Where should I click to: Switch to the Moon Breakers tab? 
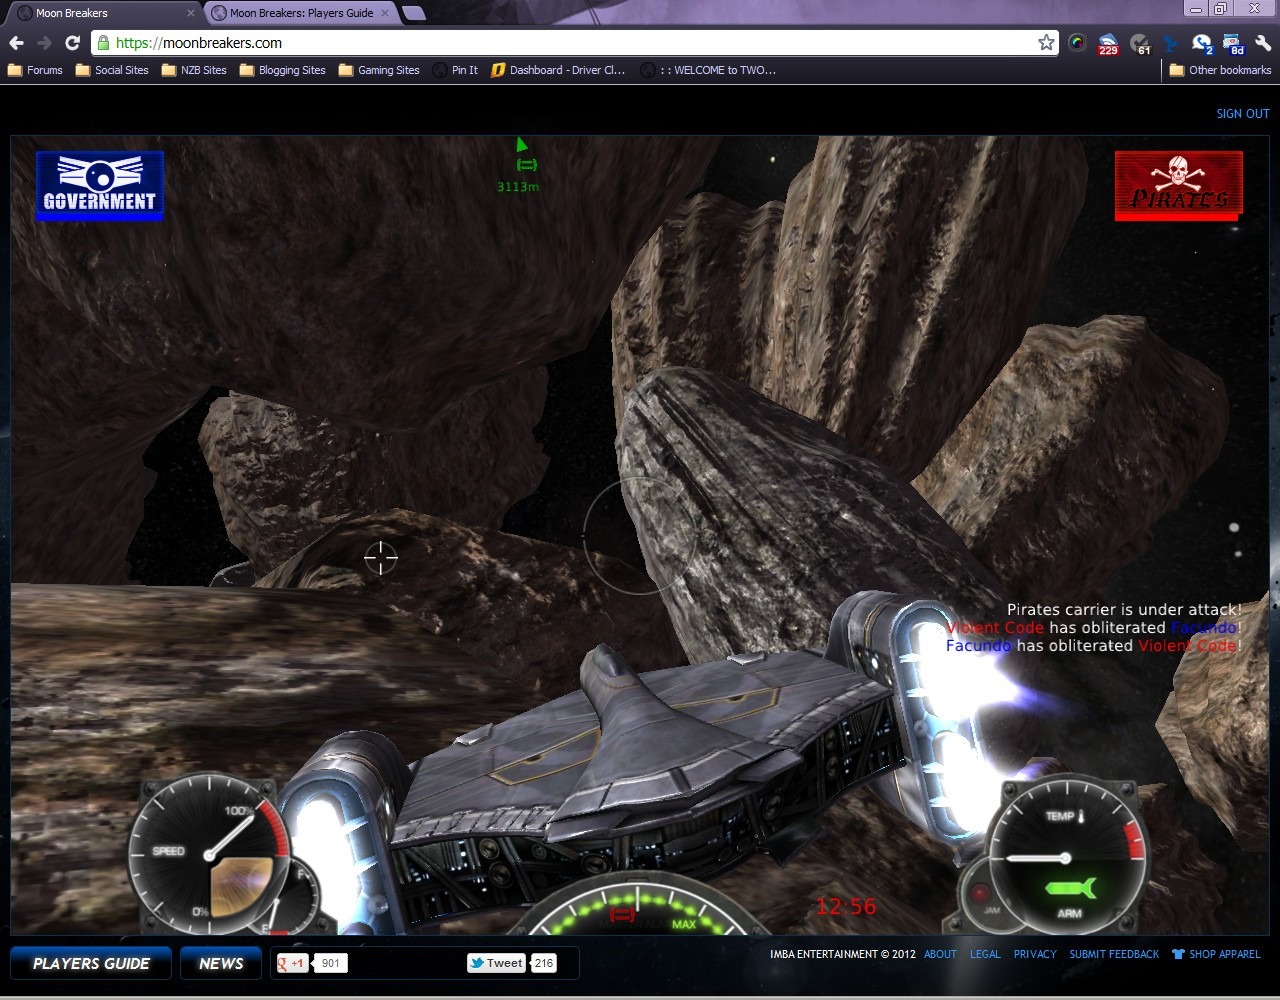pos(105,13)
